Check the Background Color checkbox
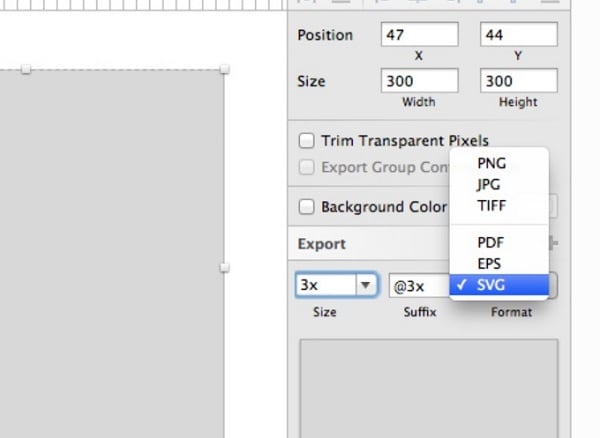The width and height of the screenshot is (600, 438). click(307, 207)
